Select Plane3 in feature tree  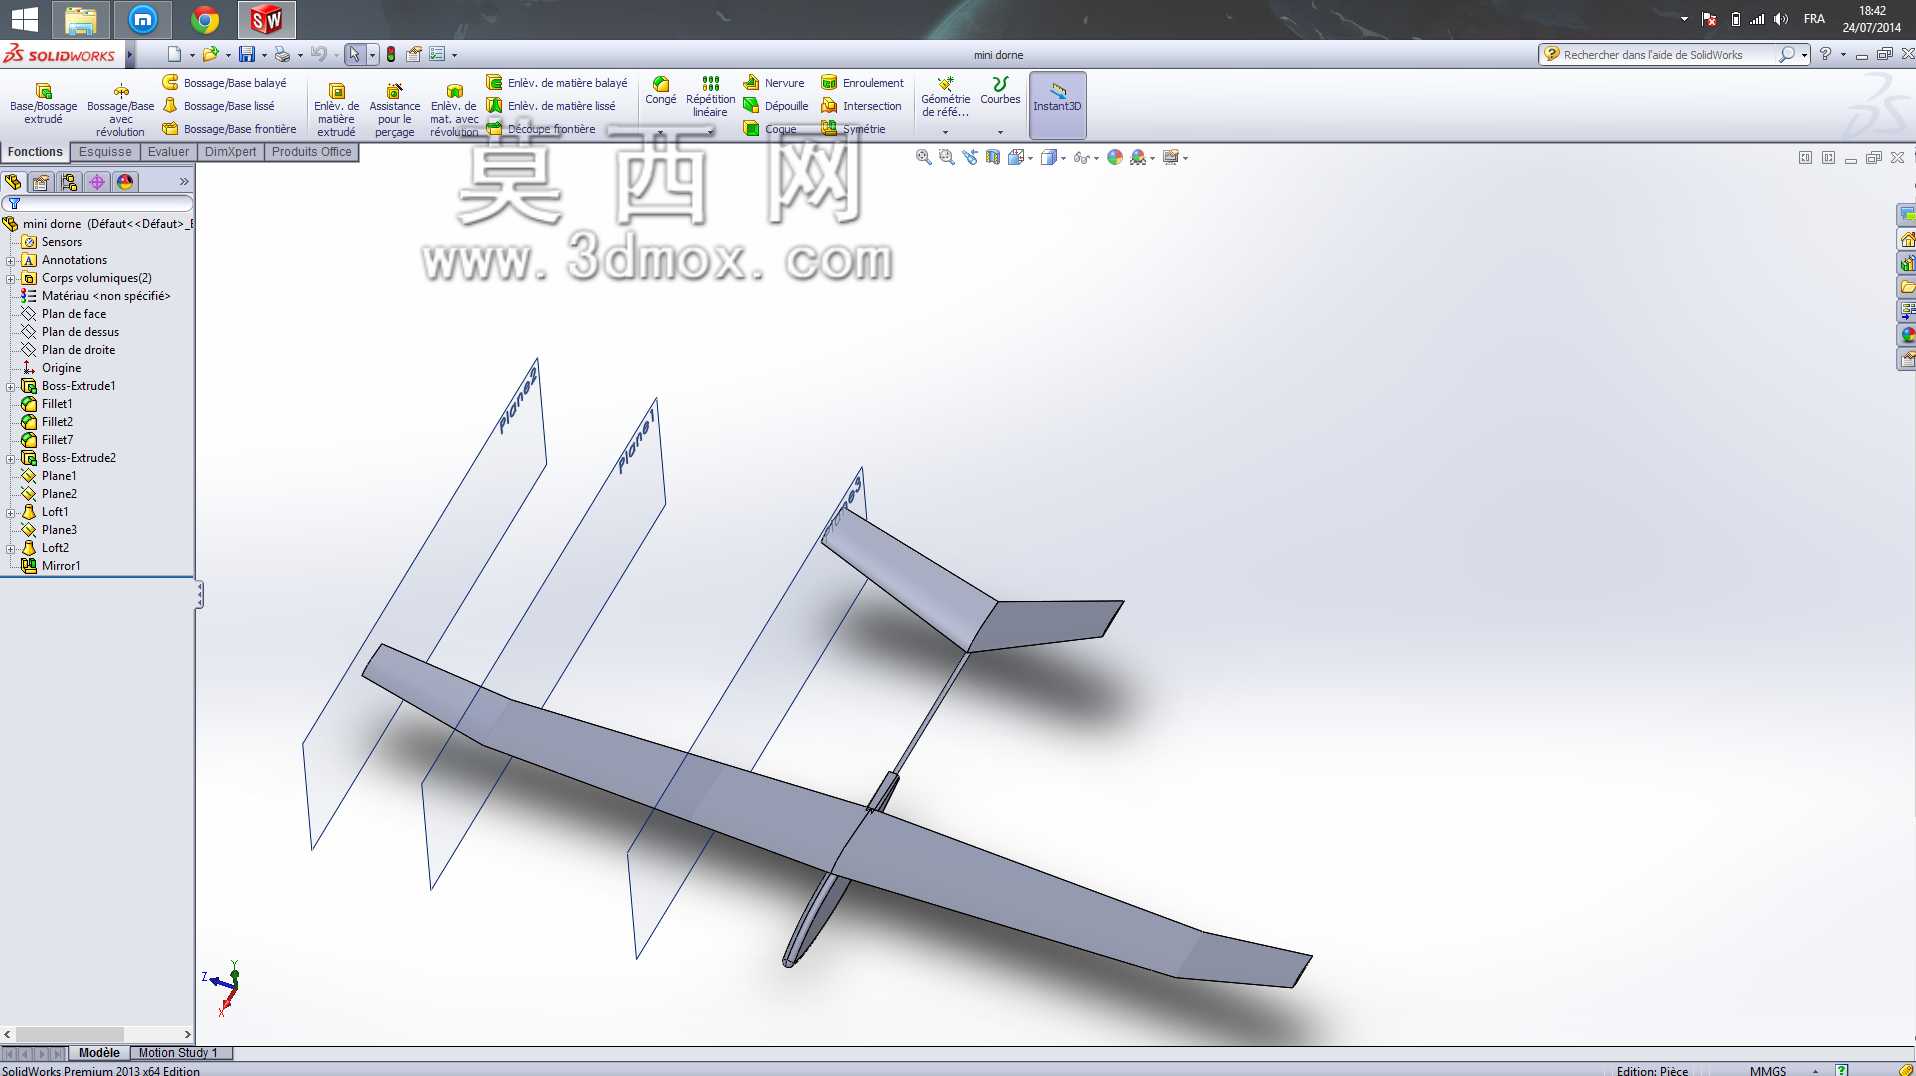[59, 530]
